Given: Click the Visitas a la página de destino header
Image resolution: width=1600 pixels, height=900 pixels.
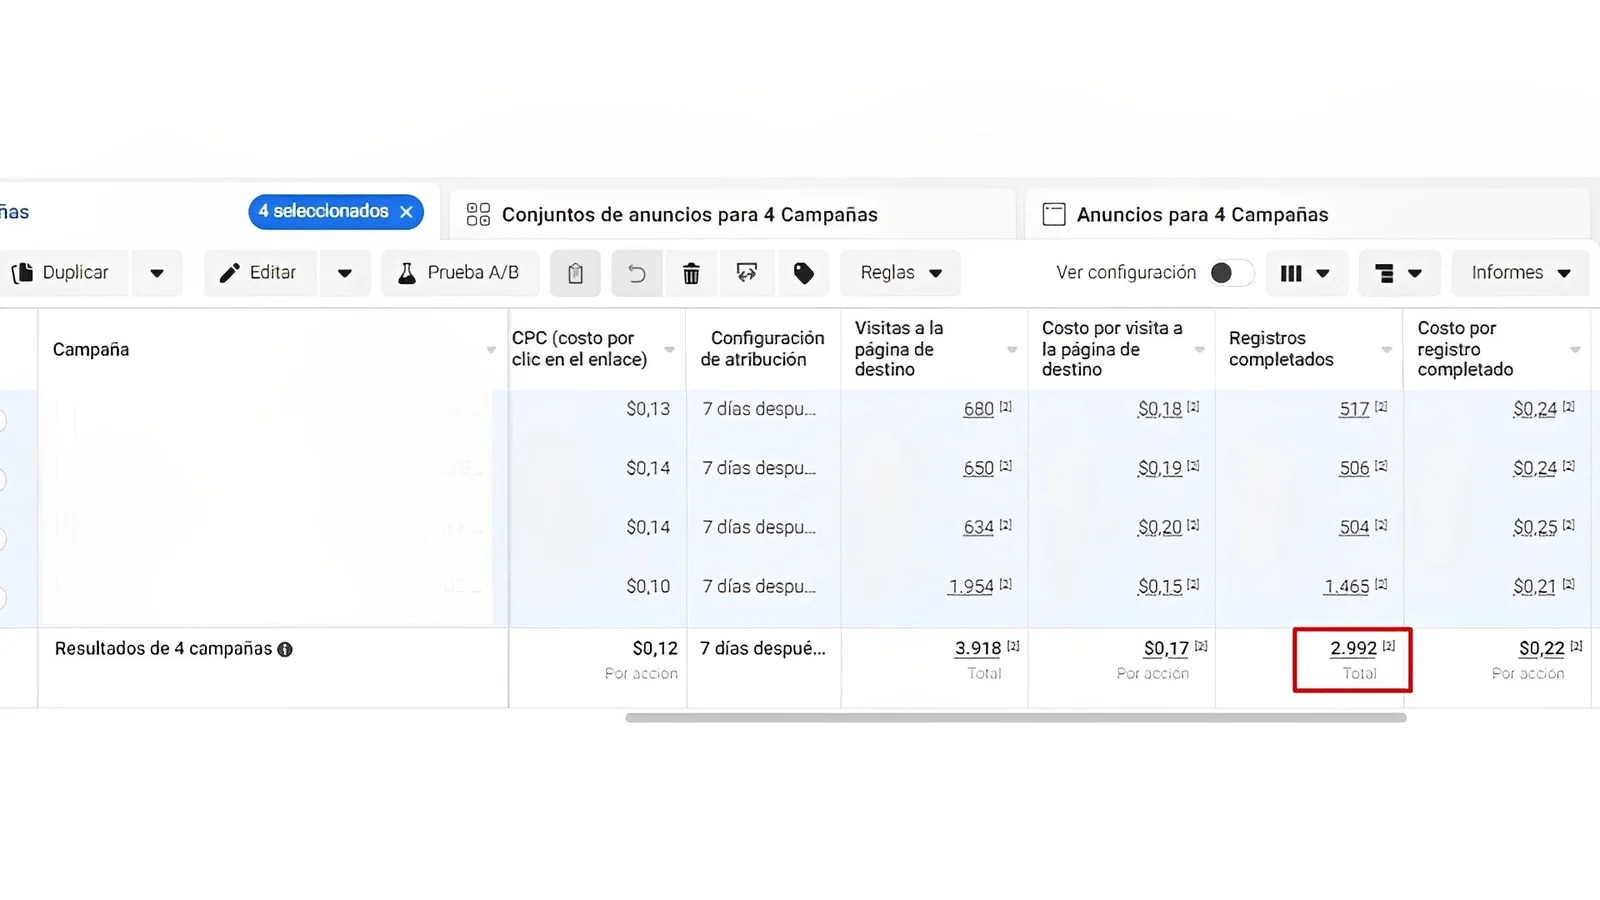Looking at the screenshot, I should click(934, 349).
